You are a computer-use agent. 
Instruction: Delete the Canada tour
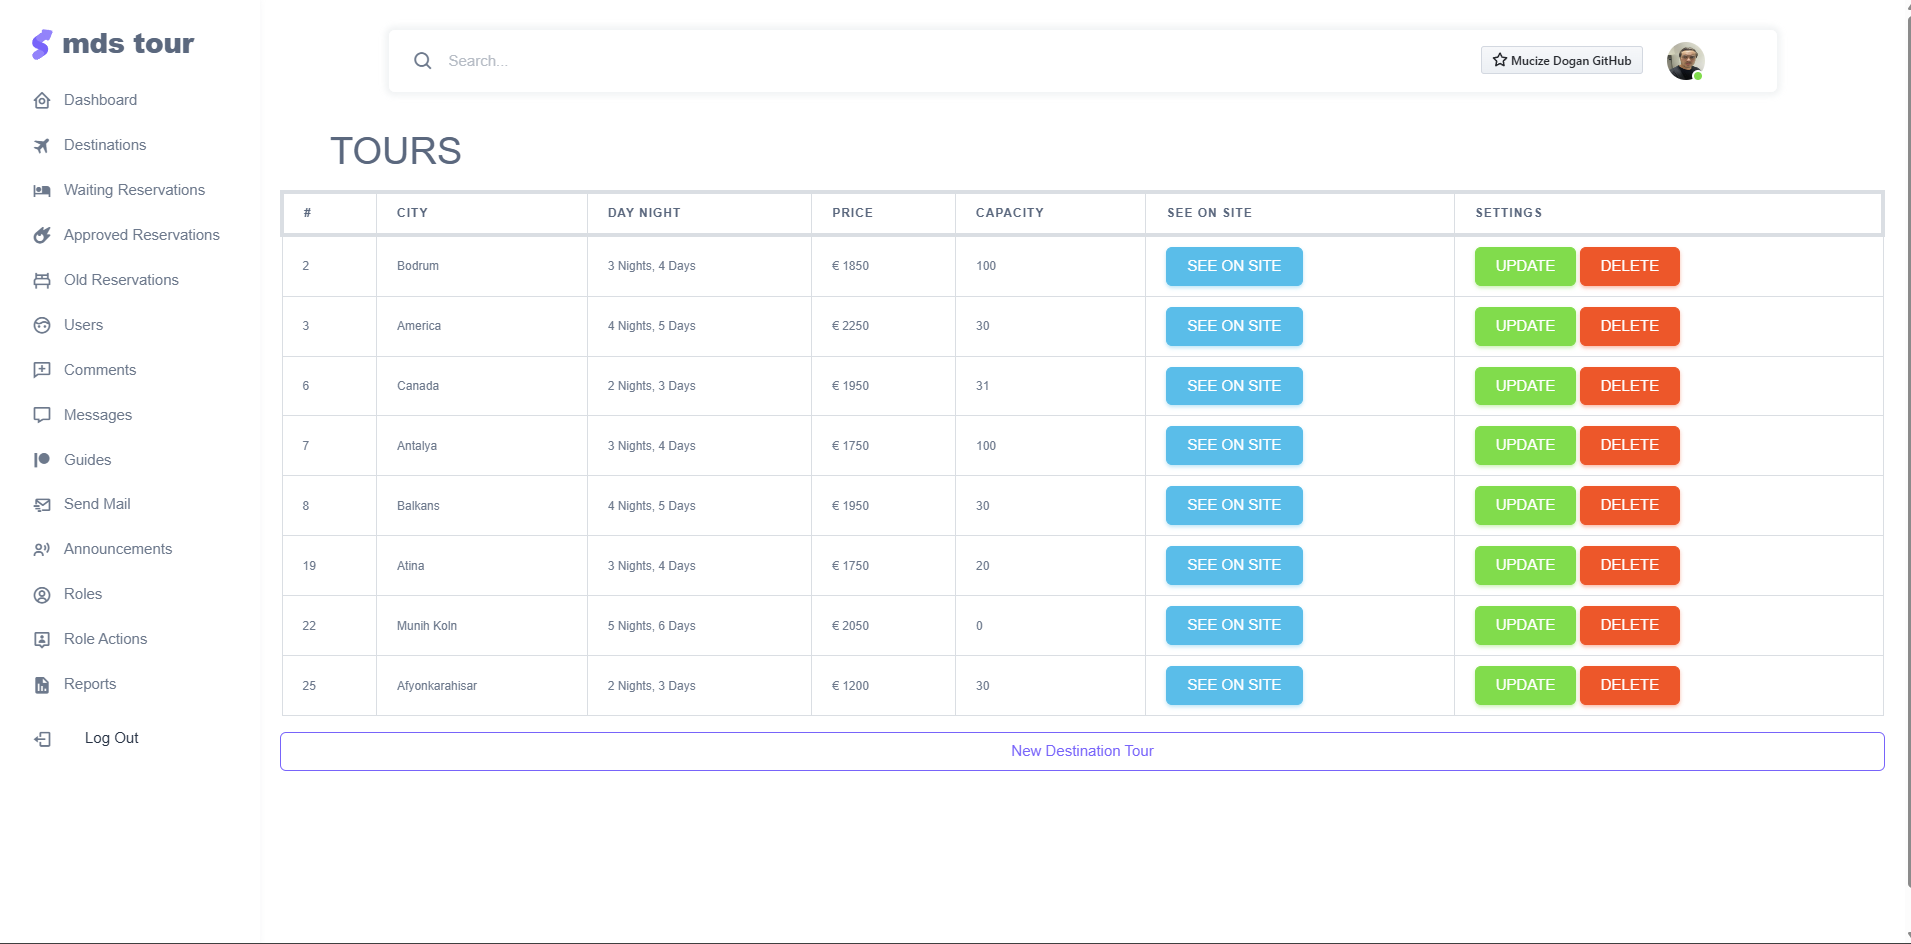point(1630,386)
